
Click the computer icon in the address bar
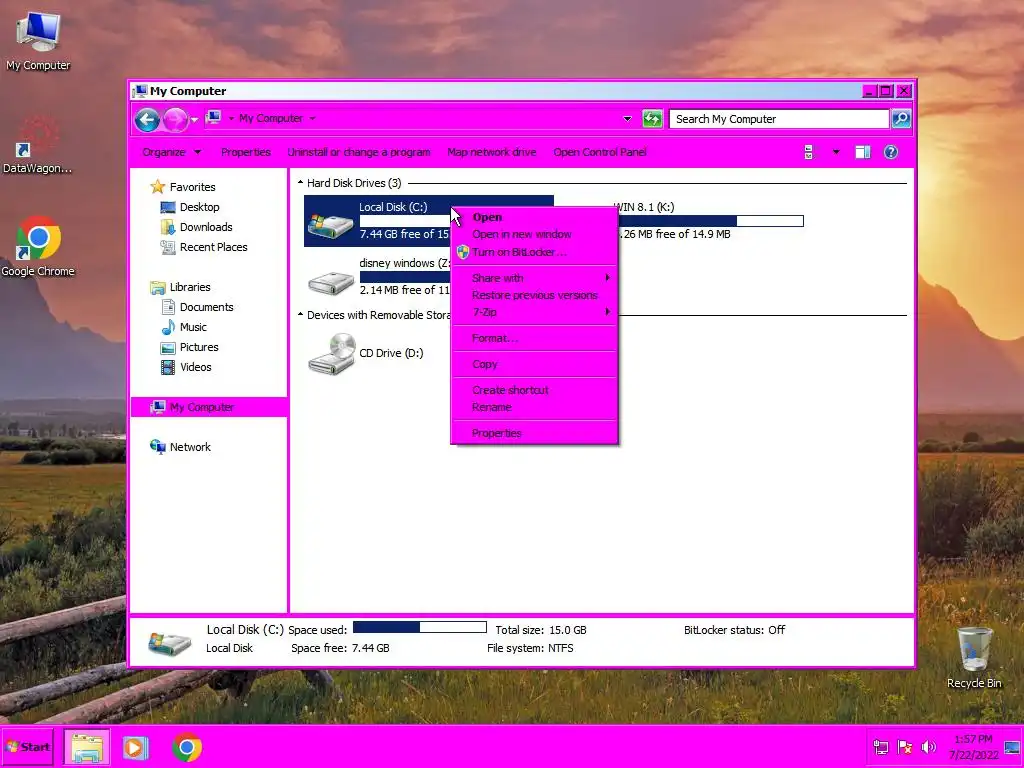click(214, 118)
